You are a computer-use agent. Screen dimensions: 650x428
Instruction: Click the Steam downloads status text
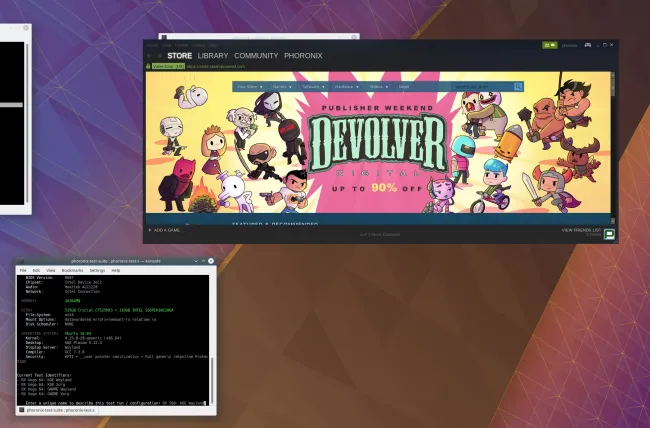coord(380,235)
